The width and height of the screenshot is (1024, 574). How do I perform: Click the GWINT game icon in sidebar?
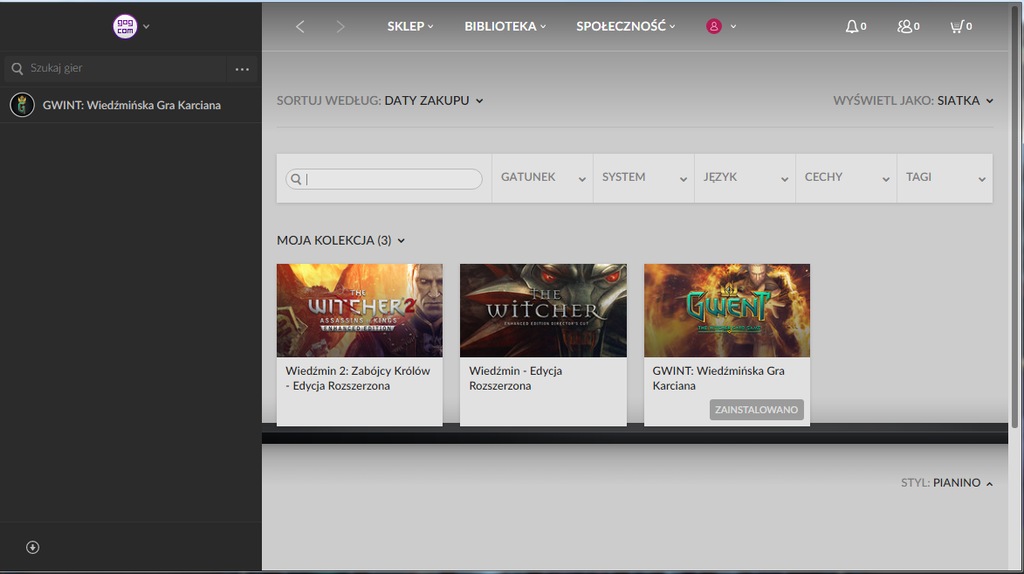(x=22, y=104)
